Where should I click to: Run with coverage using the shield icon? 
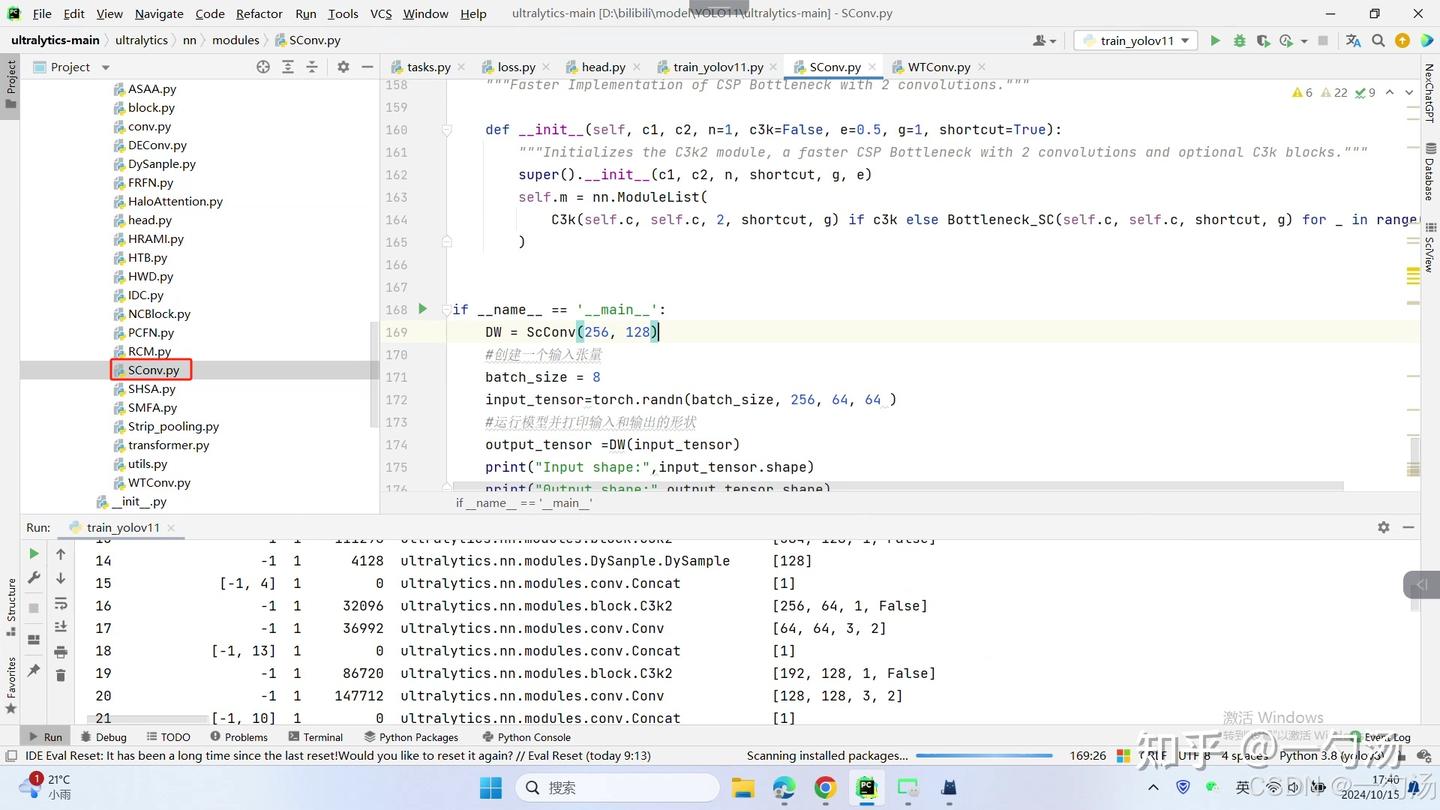point(1263,41)
